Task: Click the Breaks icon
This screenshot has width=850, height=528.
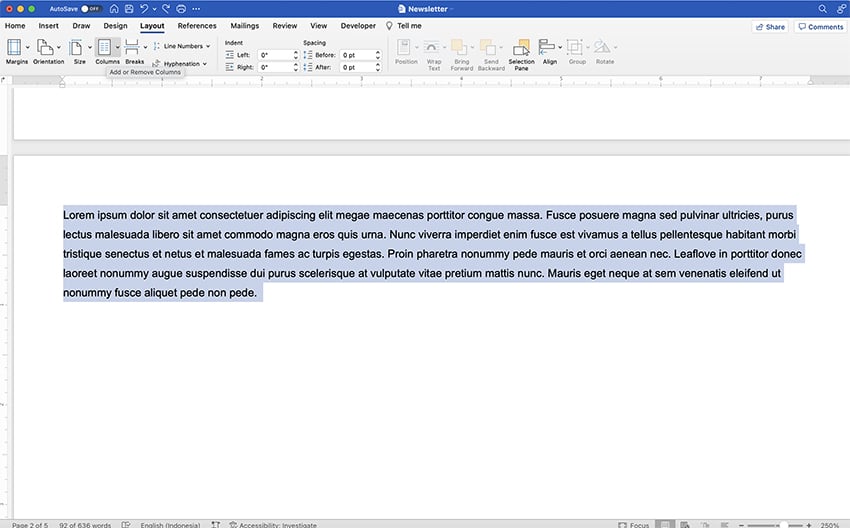Action: click(x=132, y=47)
